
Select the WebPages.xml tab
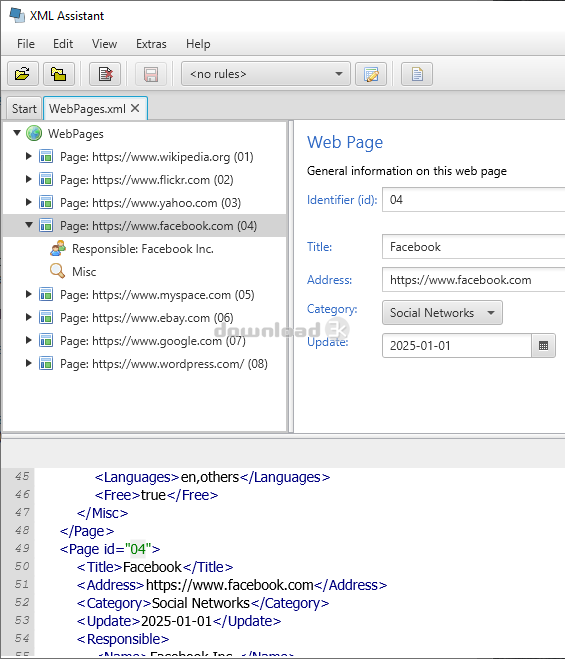87,109
